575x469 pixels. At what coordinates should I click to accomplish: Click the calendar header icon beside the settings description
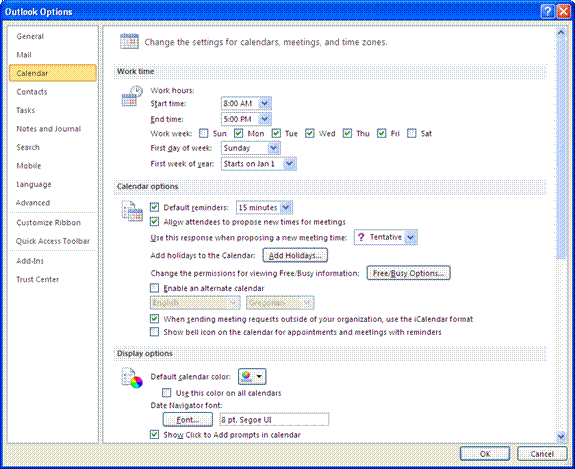[x=129, y=41]
